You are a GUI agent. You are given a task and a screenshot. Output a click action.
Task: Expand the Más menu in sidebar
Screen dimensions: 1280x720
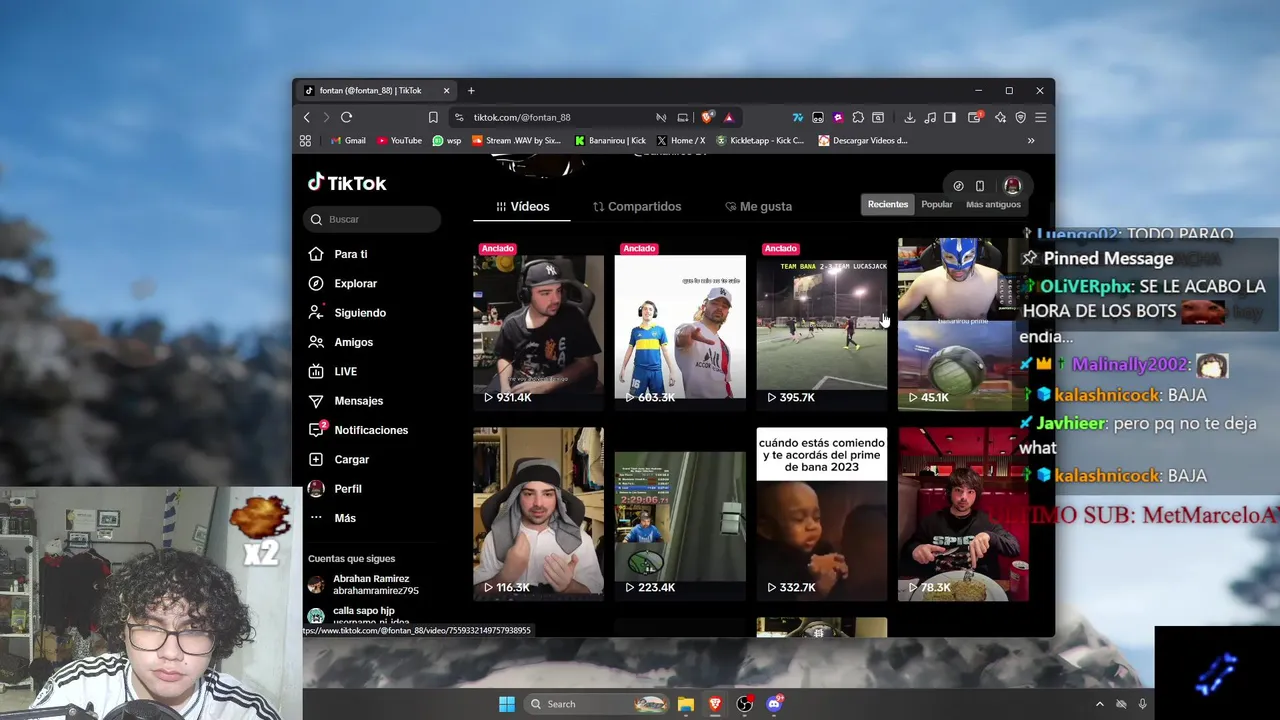pos(344,518)
